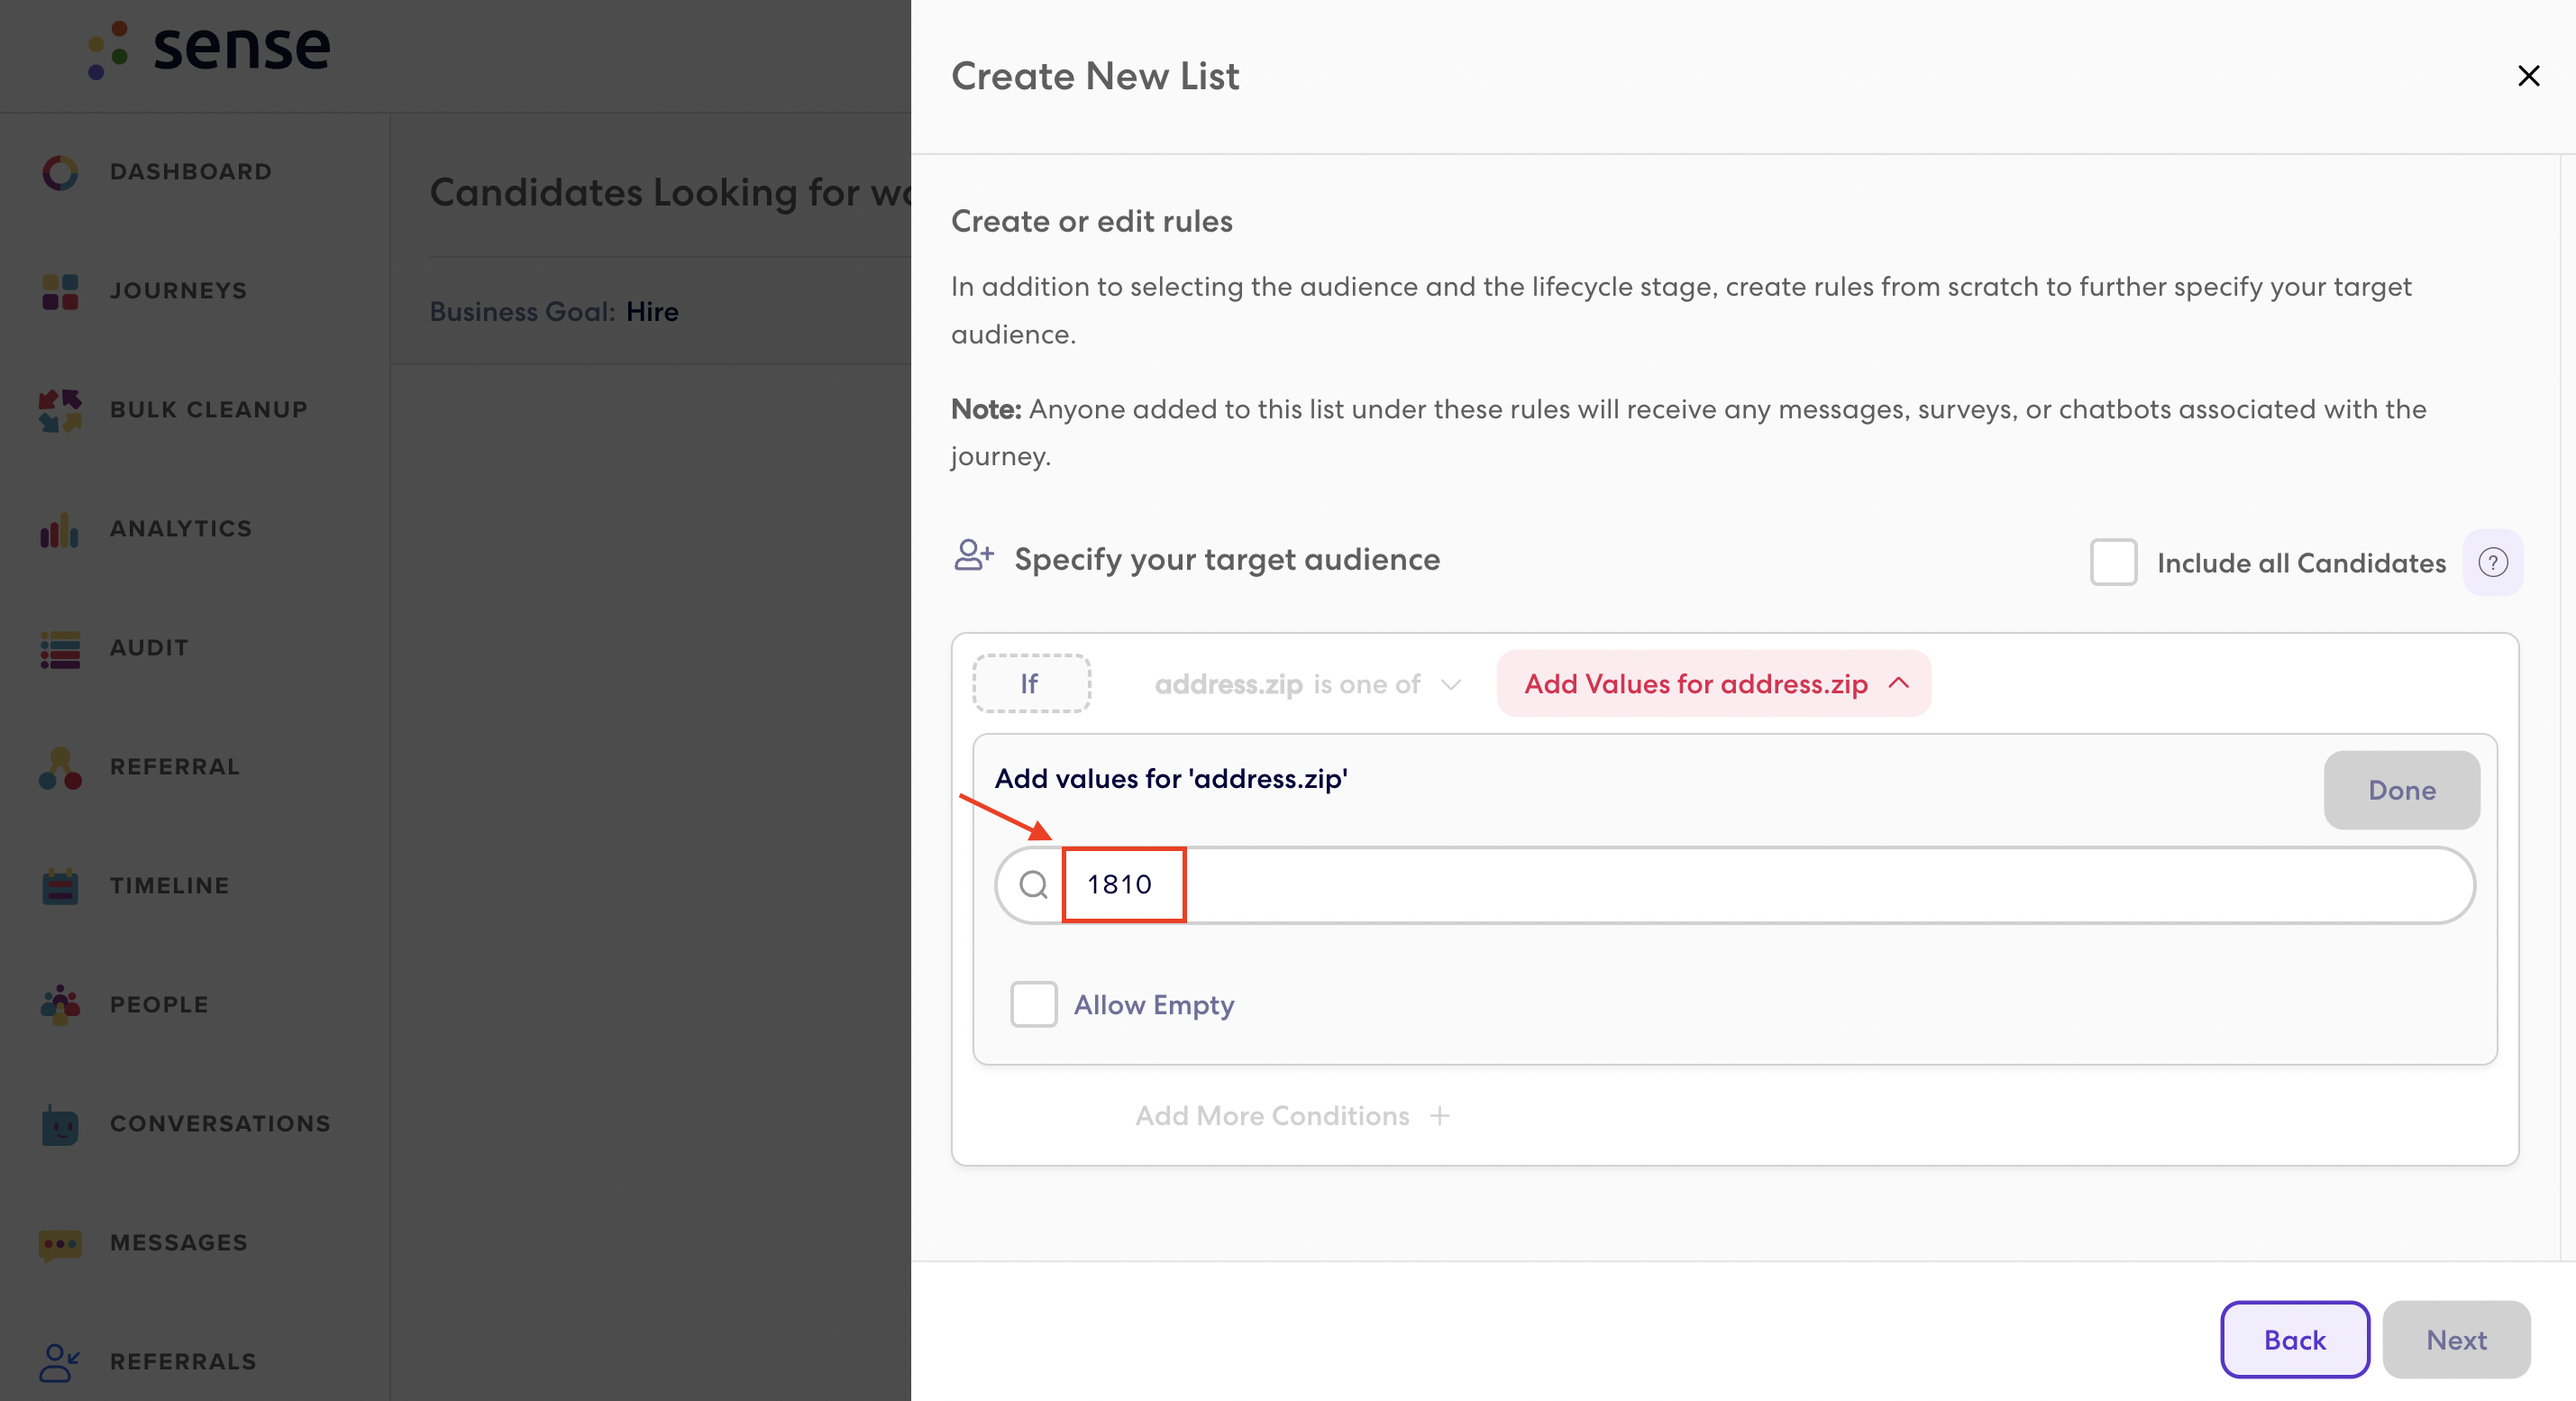Open the Messages speech bubble icon
The height and width of the screenshot is (1401, 2576).
60,1243
